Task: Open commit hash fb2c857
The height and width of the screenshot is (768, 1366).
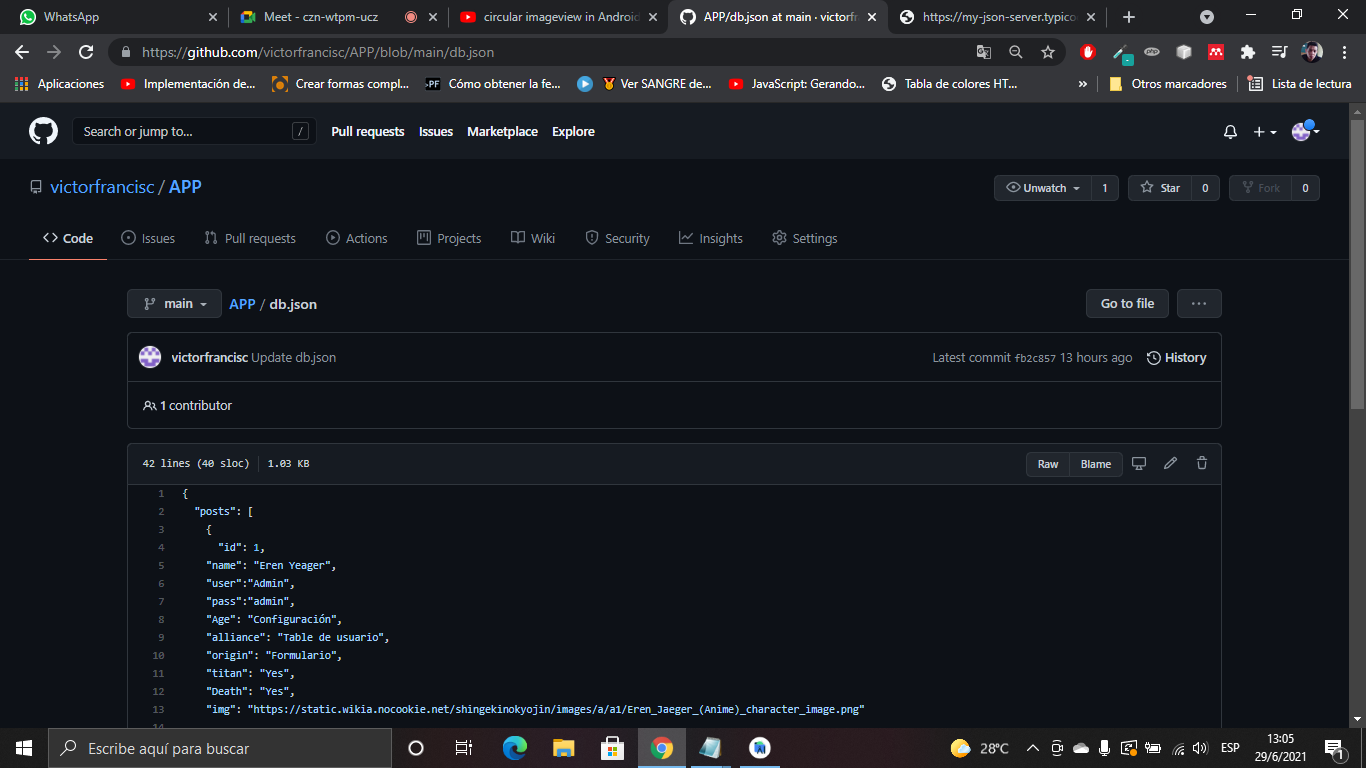Action: 1035,358
